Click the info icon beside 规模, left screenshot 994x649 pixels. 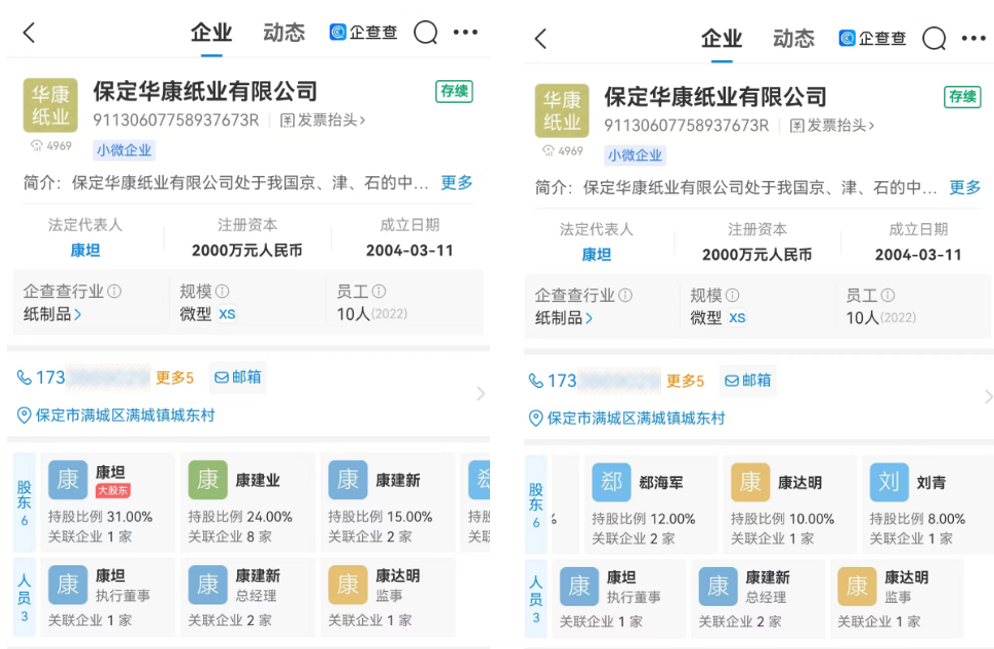click(x=222, y=291)
